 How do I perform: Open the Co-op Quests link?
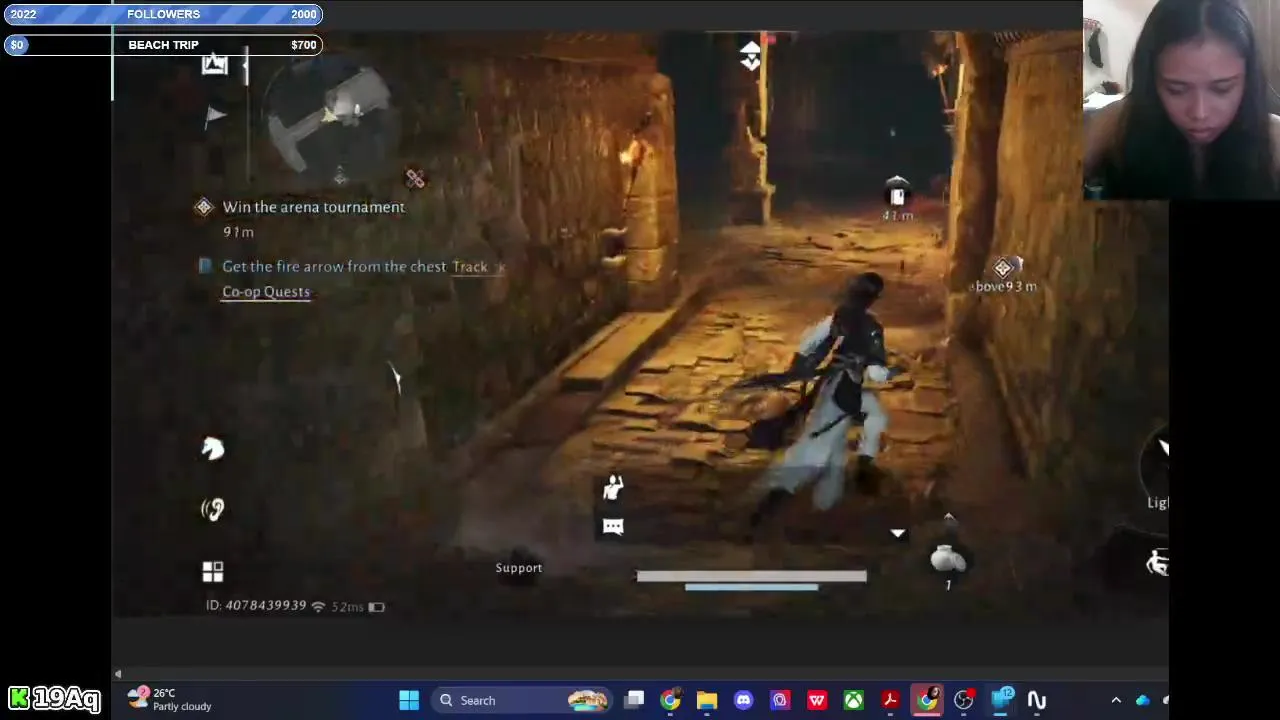point(266,292)
